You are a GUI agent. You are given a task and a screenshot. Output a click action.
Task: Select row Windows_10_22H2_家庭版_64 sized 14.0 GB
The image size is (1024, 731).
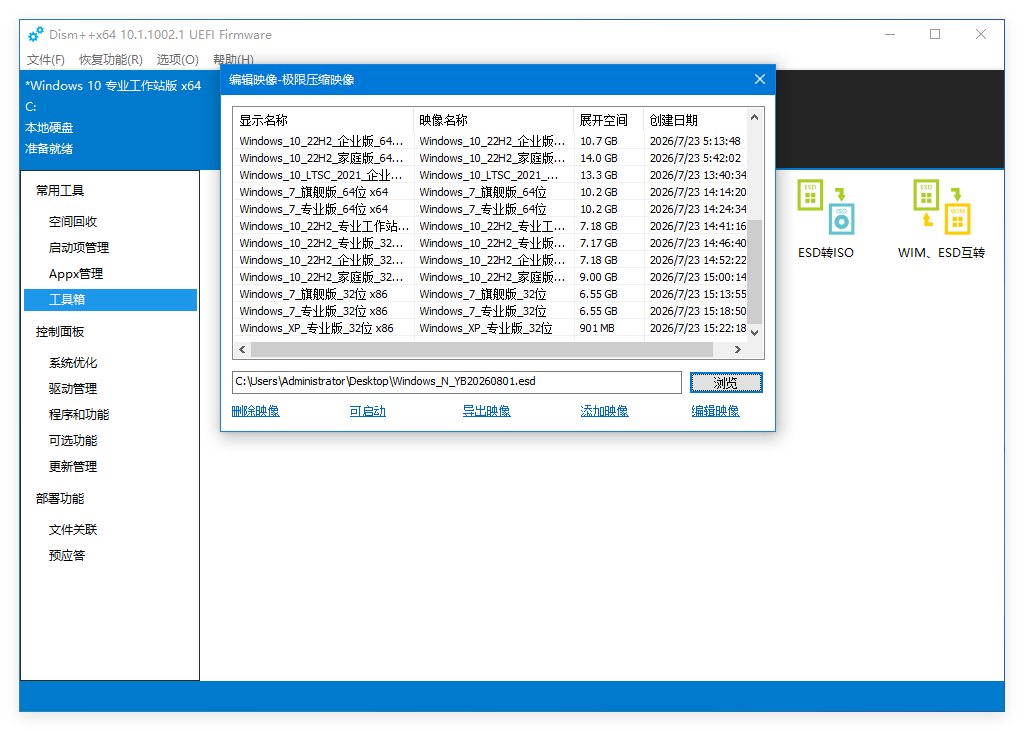[490, 158]
